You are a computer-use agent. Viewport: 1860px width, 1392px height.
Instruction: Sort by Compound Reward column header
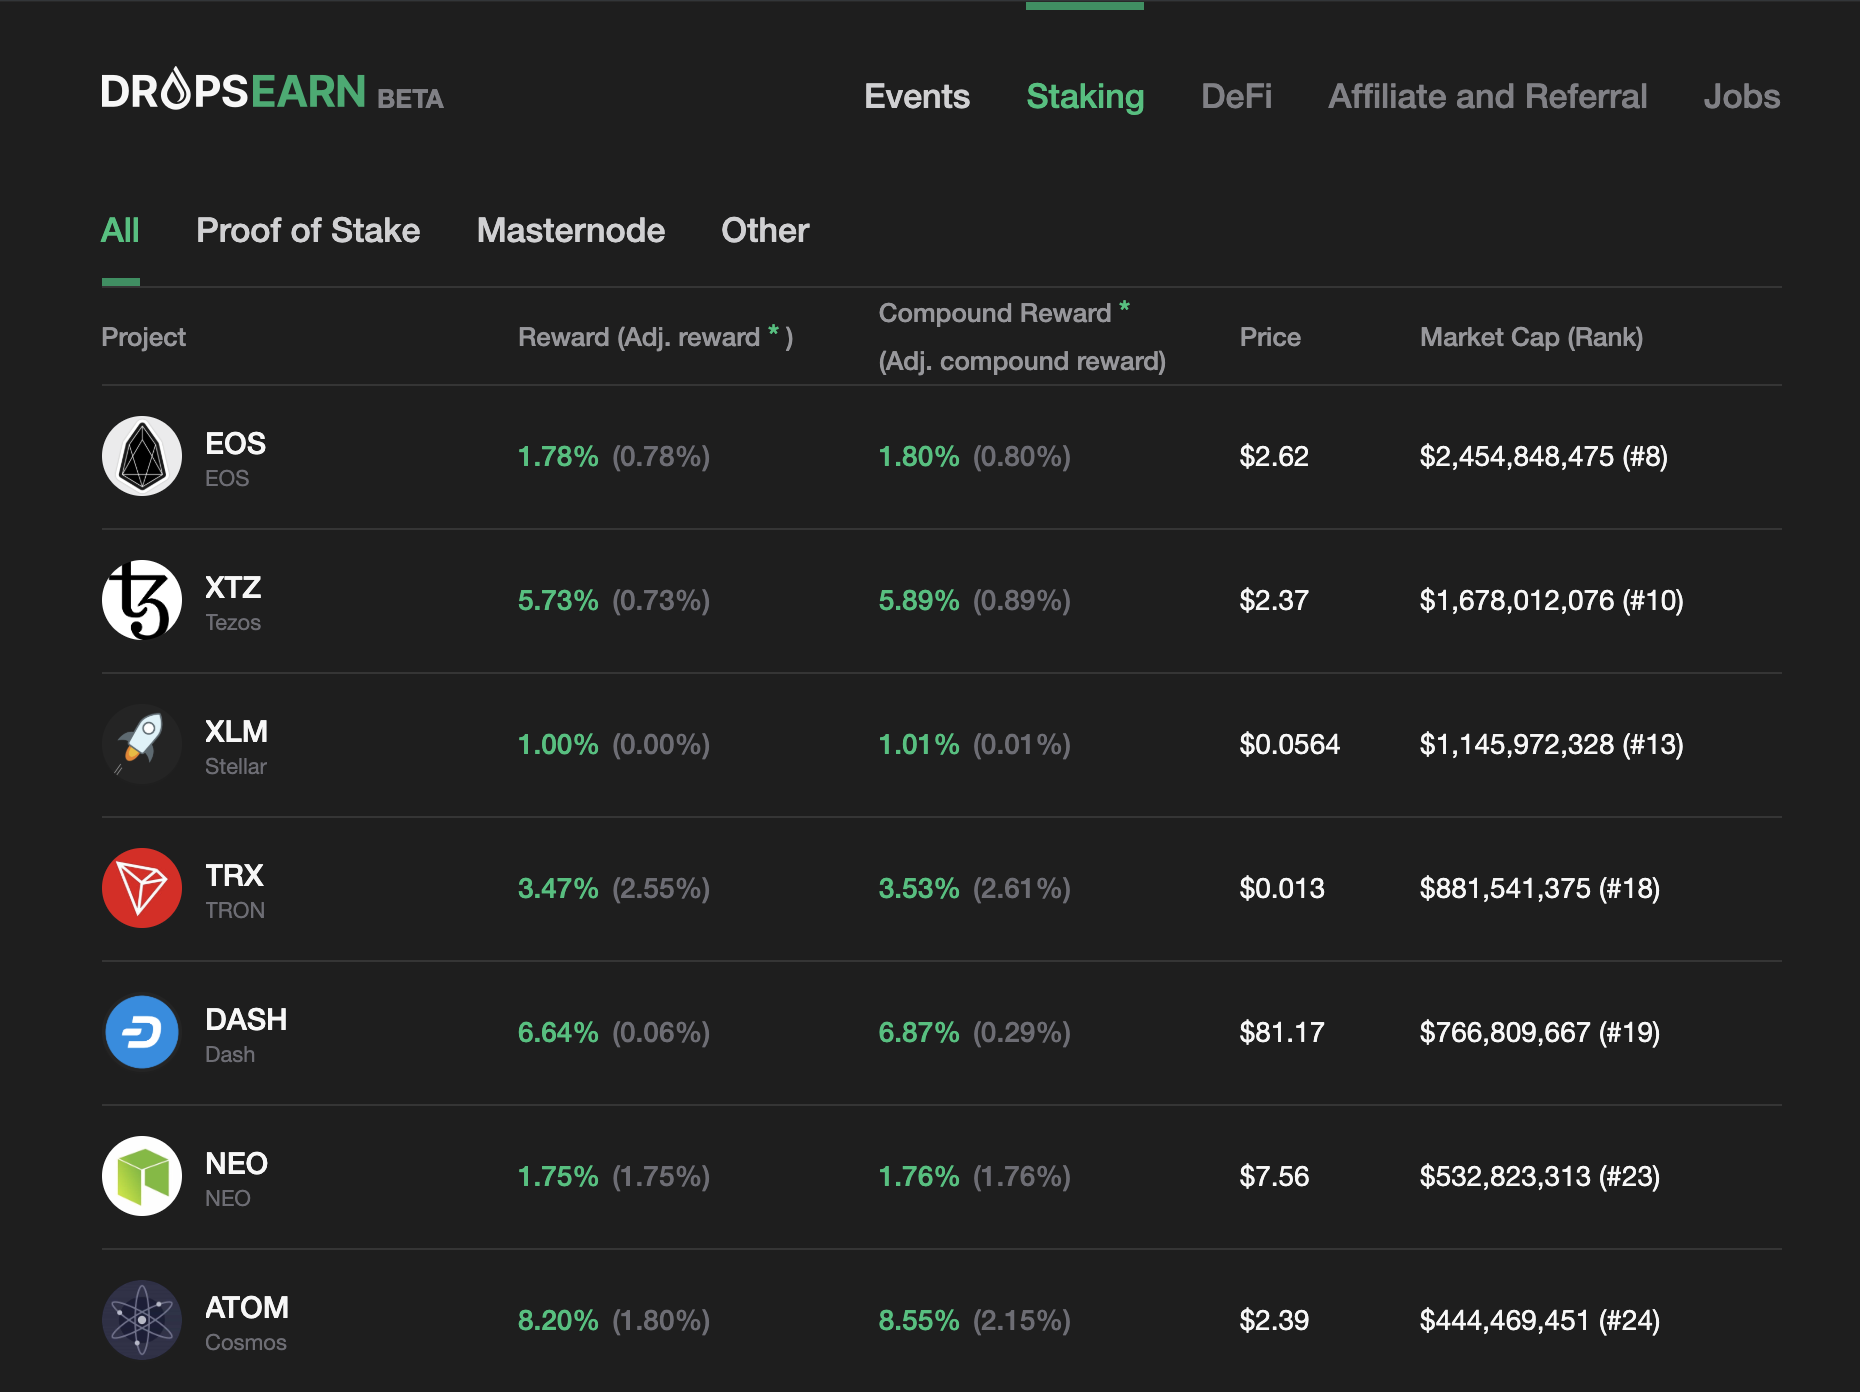pyautogui.click(x=1022, y=337)
